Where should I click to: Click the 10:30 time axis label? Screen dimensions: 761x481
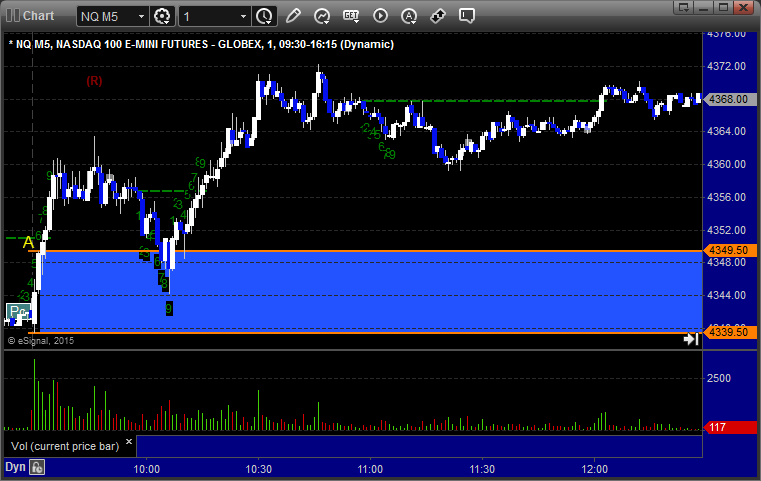pos(259,469)
